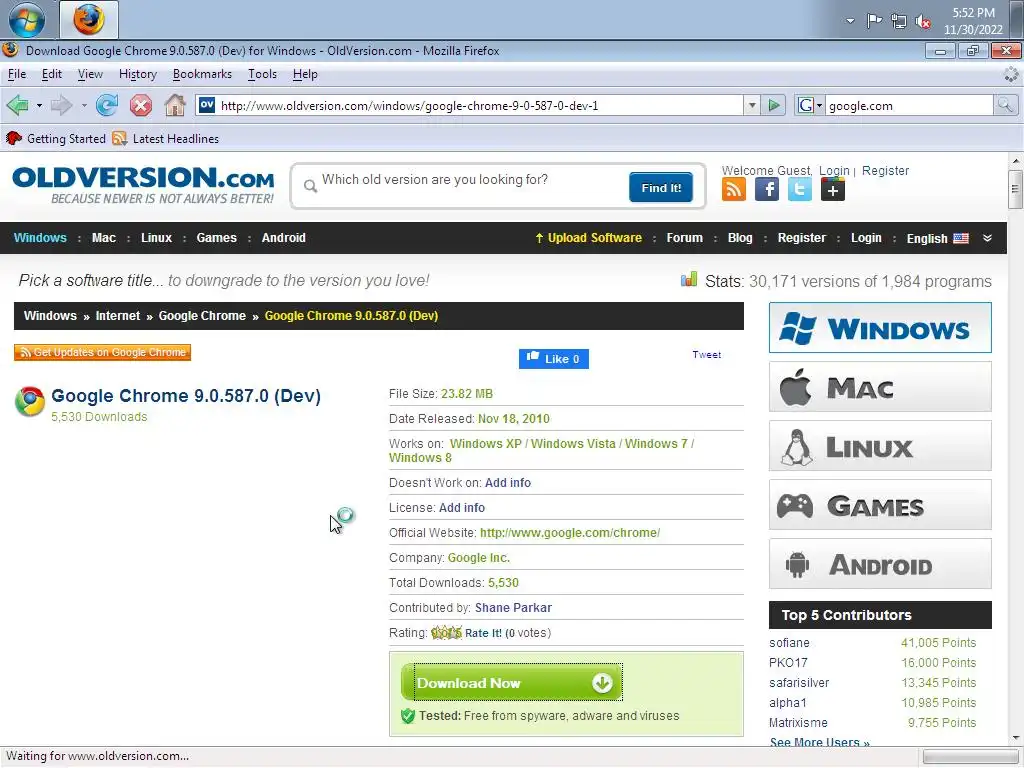Click the search magnifier button in Firefox
The image size is (1024, 768).
[x=1005, y=105]
